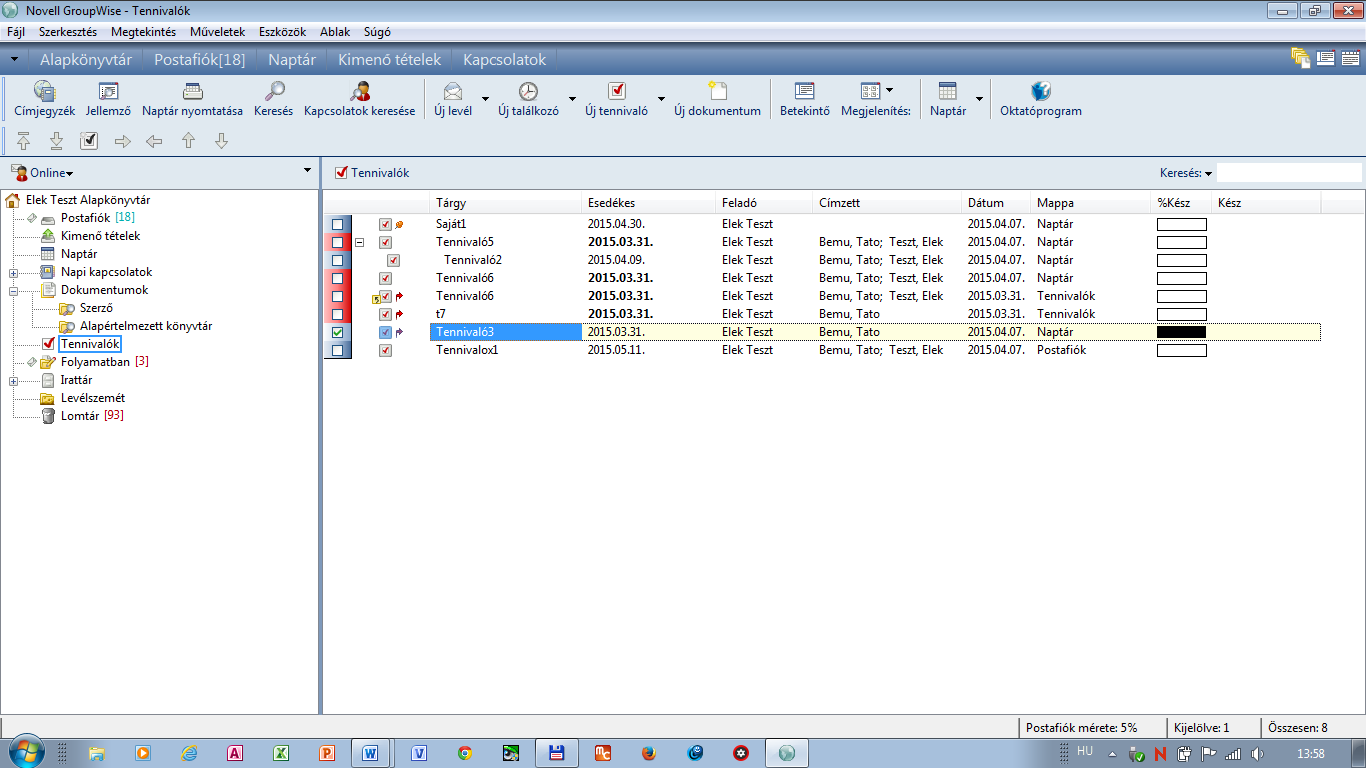Click the move-to-top arrow icon
The image size is (1366, 768).
tap(24, 141)
